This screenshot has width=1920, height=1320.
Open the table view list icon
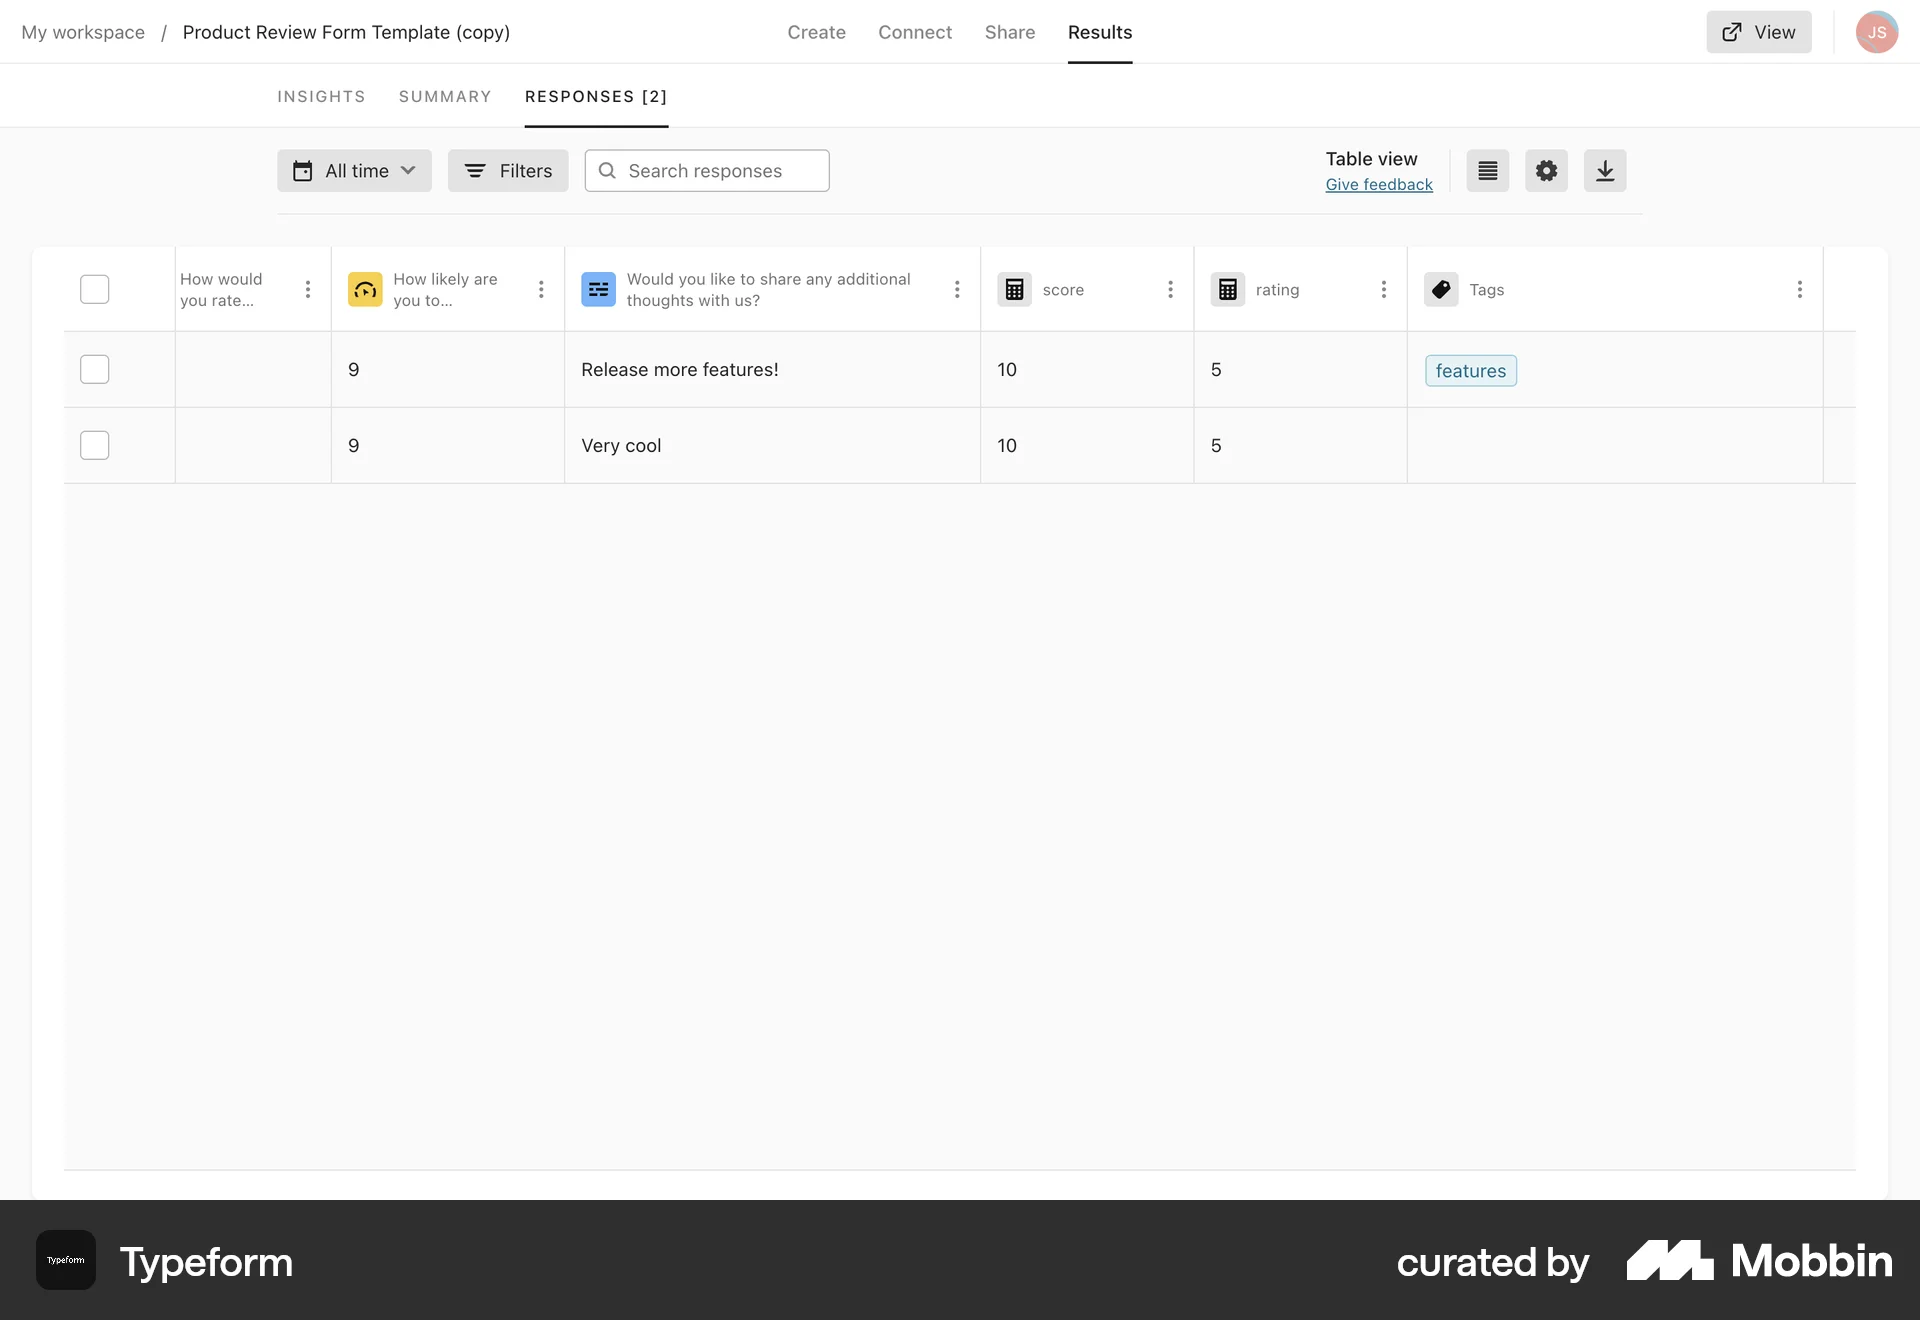click(1486, 170)
